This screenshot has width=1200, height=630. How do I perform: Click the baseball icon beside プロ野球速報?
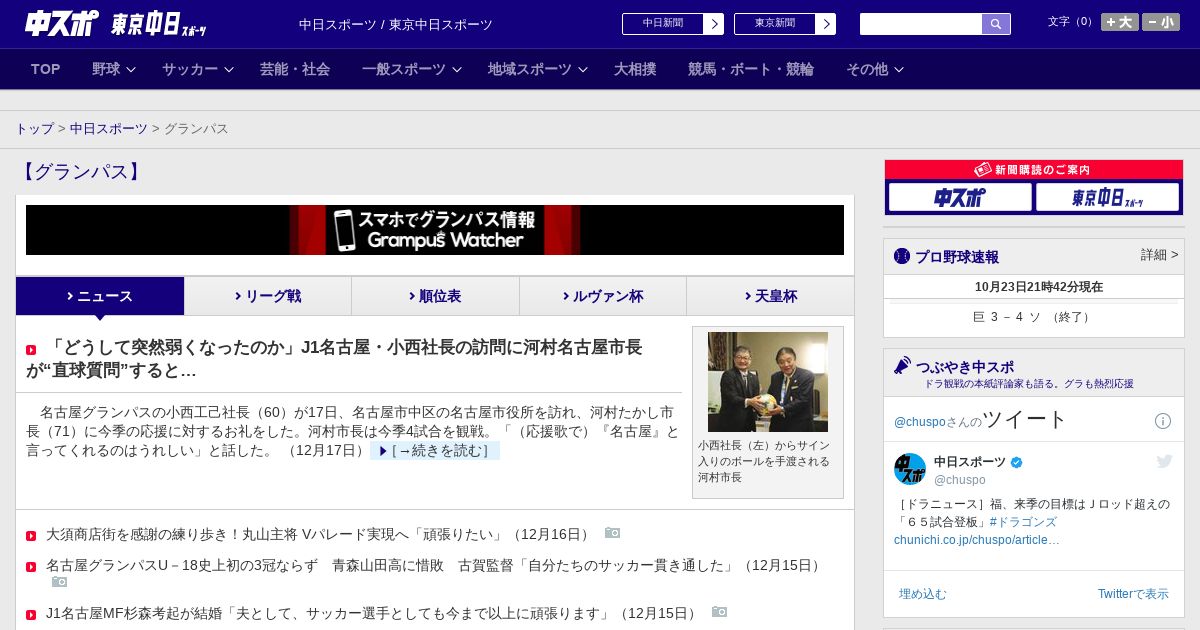click(x=902, y=256)
